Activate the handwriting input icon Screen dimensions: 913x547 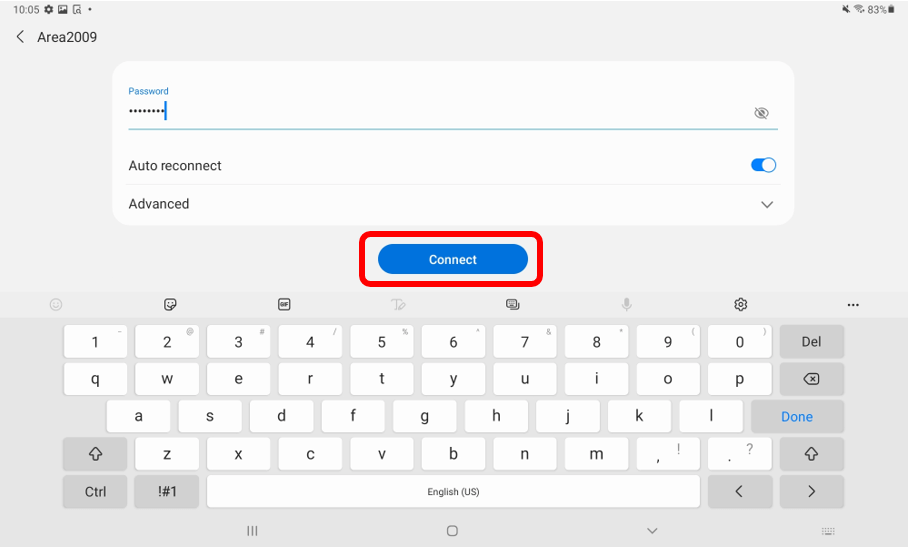[x=398, y=305]
